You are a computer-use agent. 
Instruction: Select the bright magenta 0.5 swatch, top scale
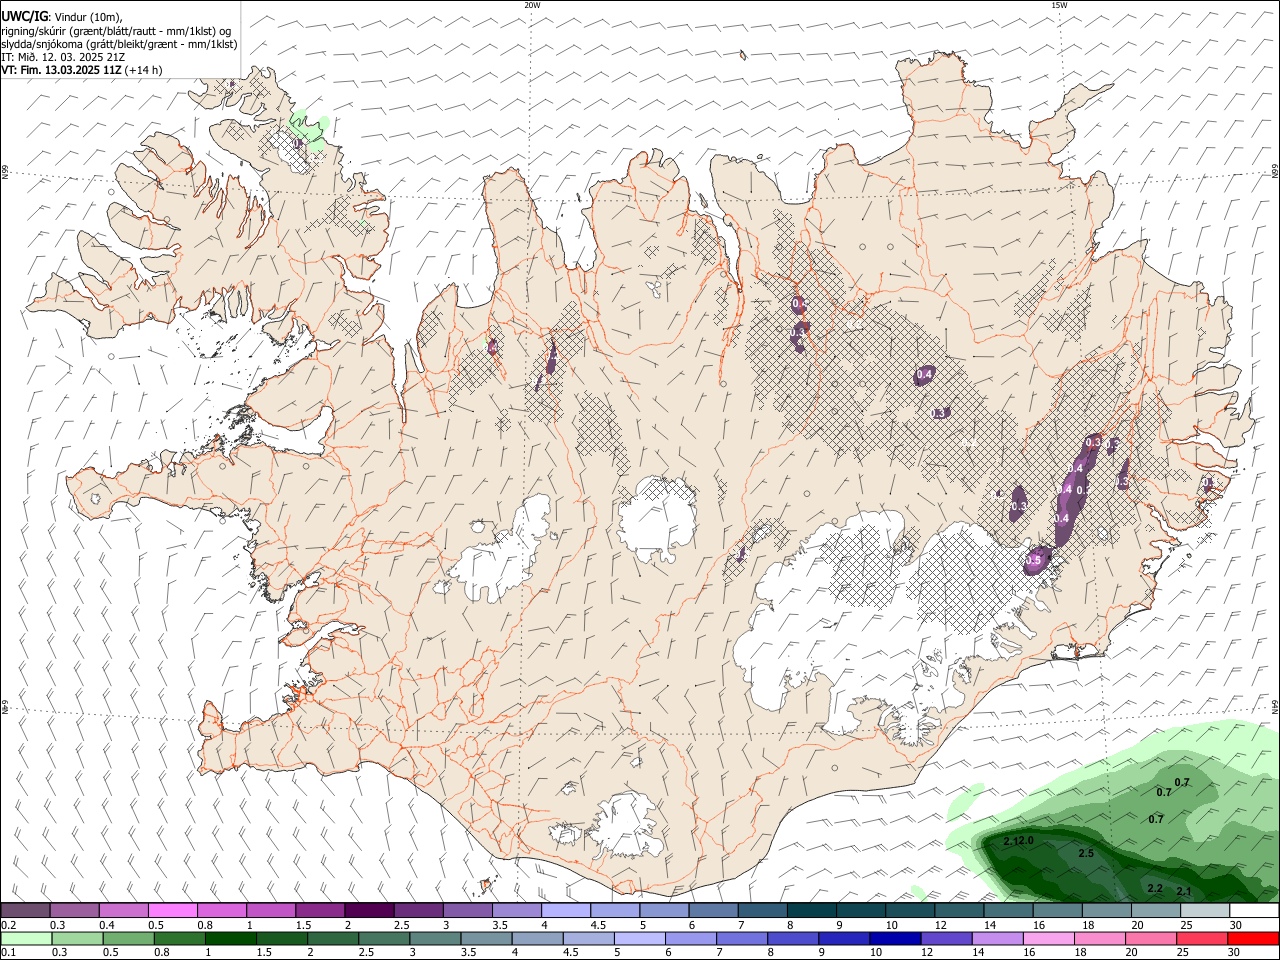[172, 910]
